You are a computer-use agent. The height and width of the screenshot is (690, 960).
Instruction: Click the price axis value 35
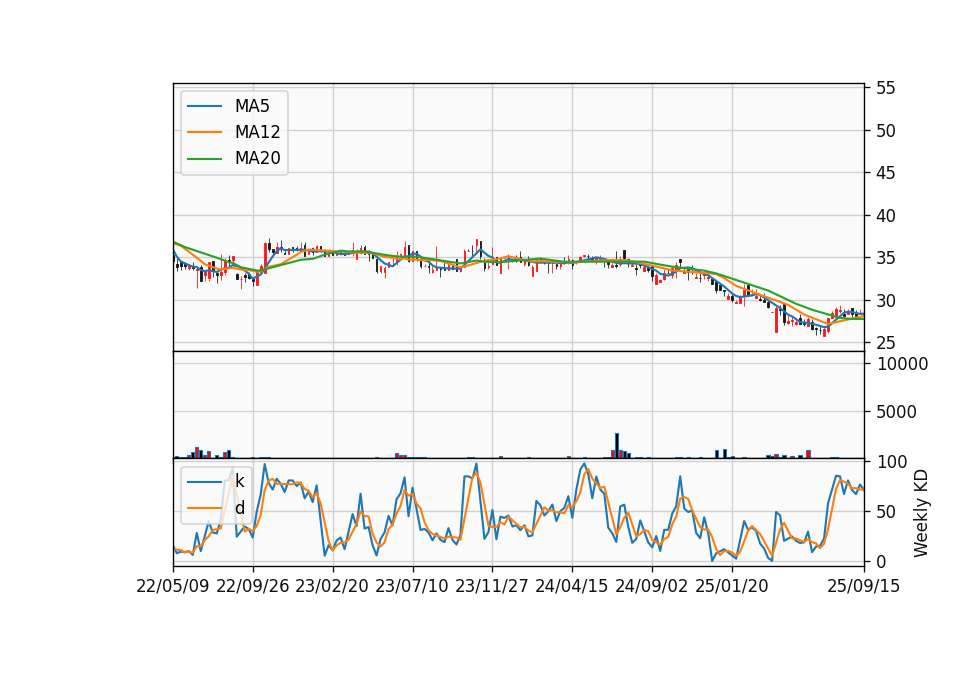[x=885, y=258]
